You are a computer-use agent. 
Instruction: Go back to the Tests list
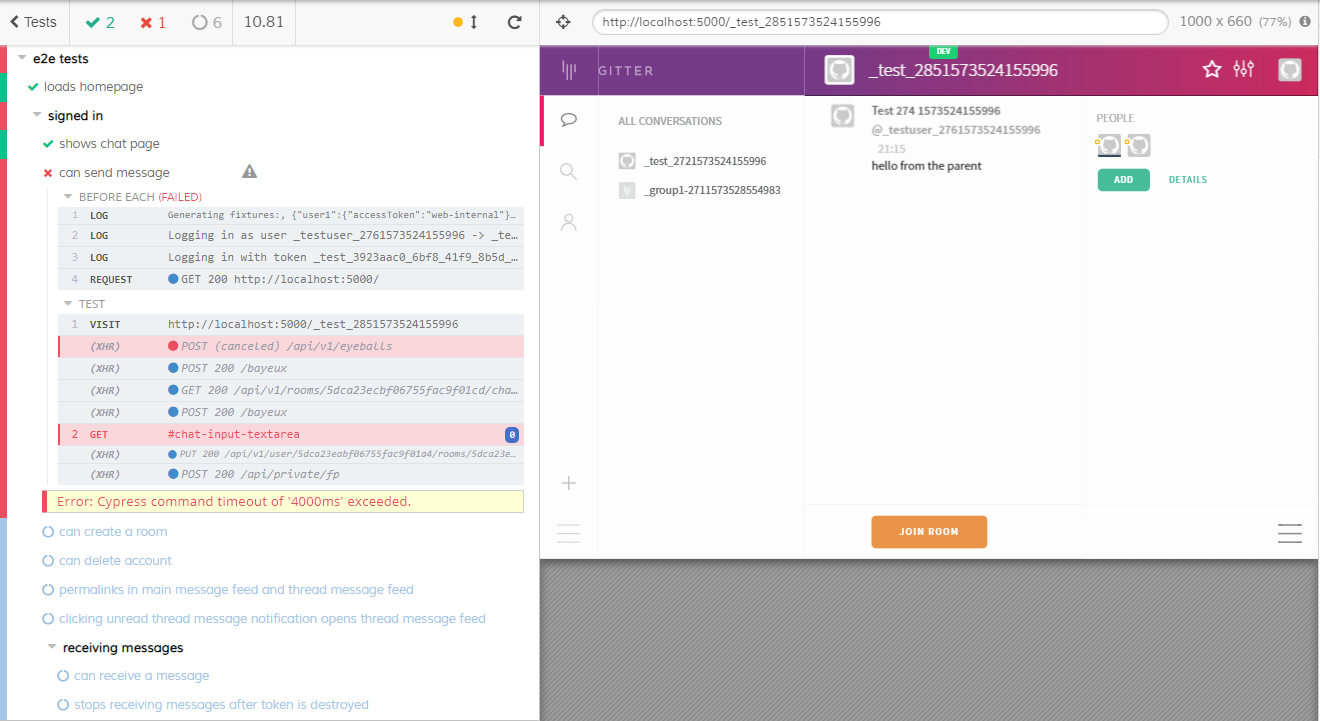34,22
